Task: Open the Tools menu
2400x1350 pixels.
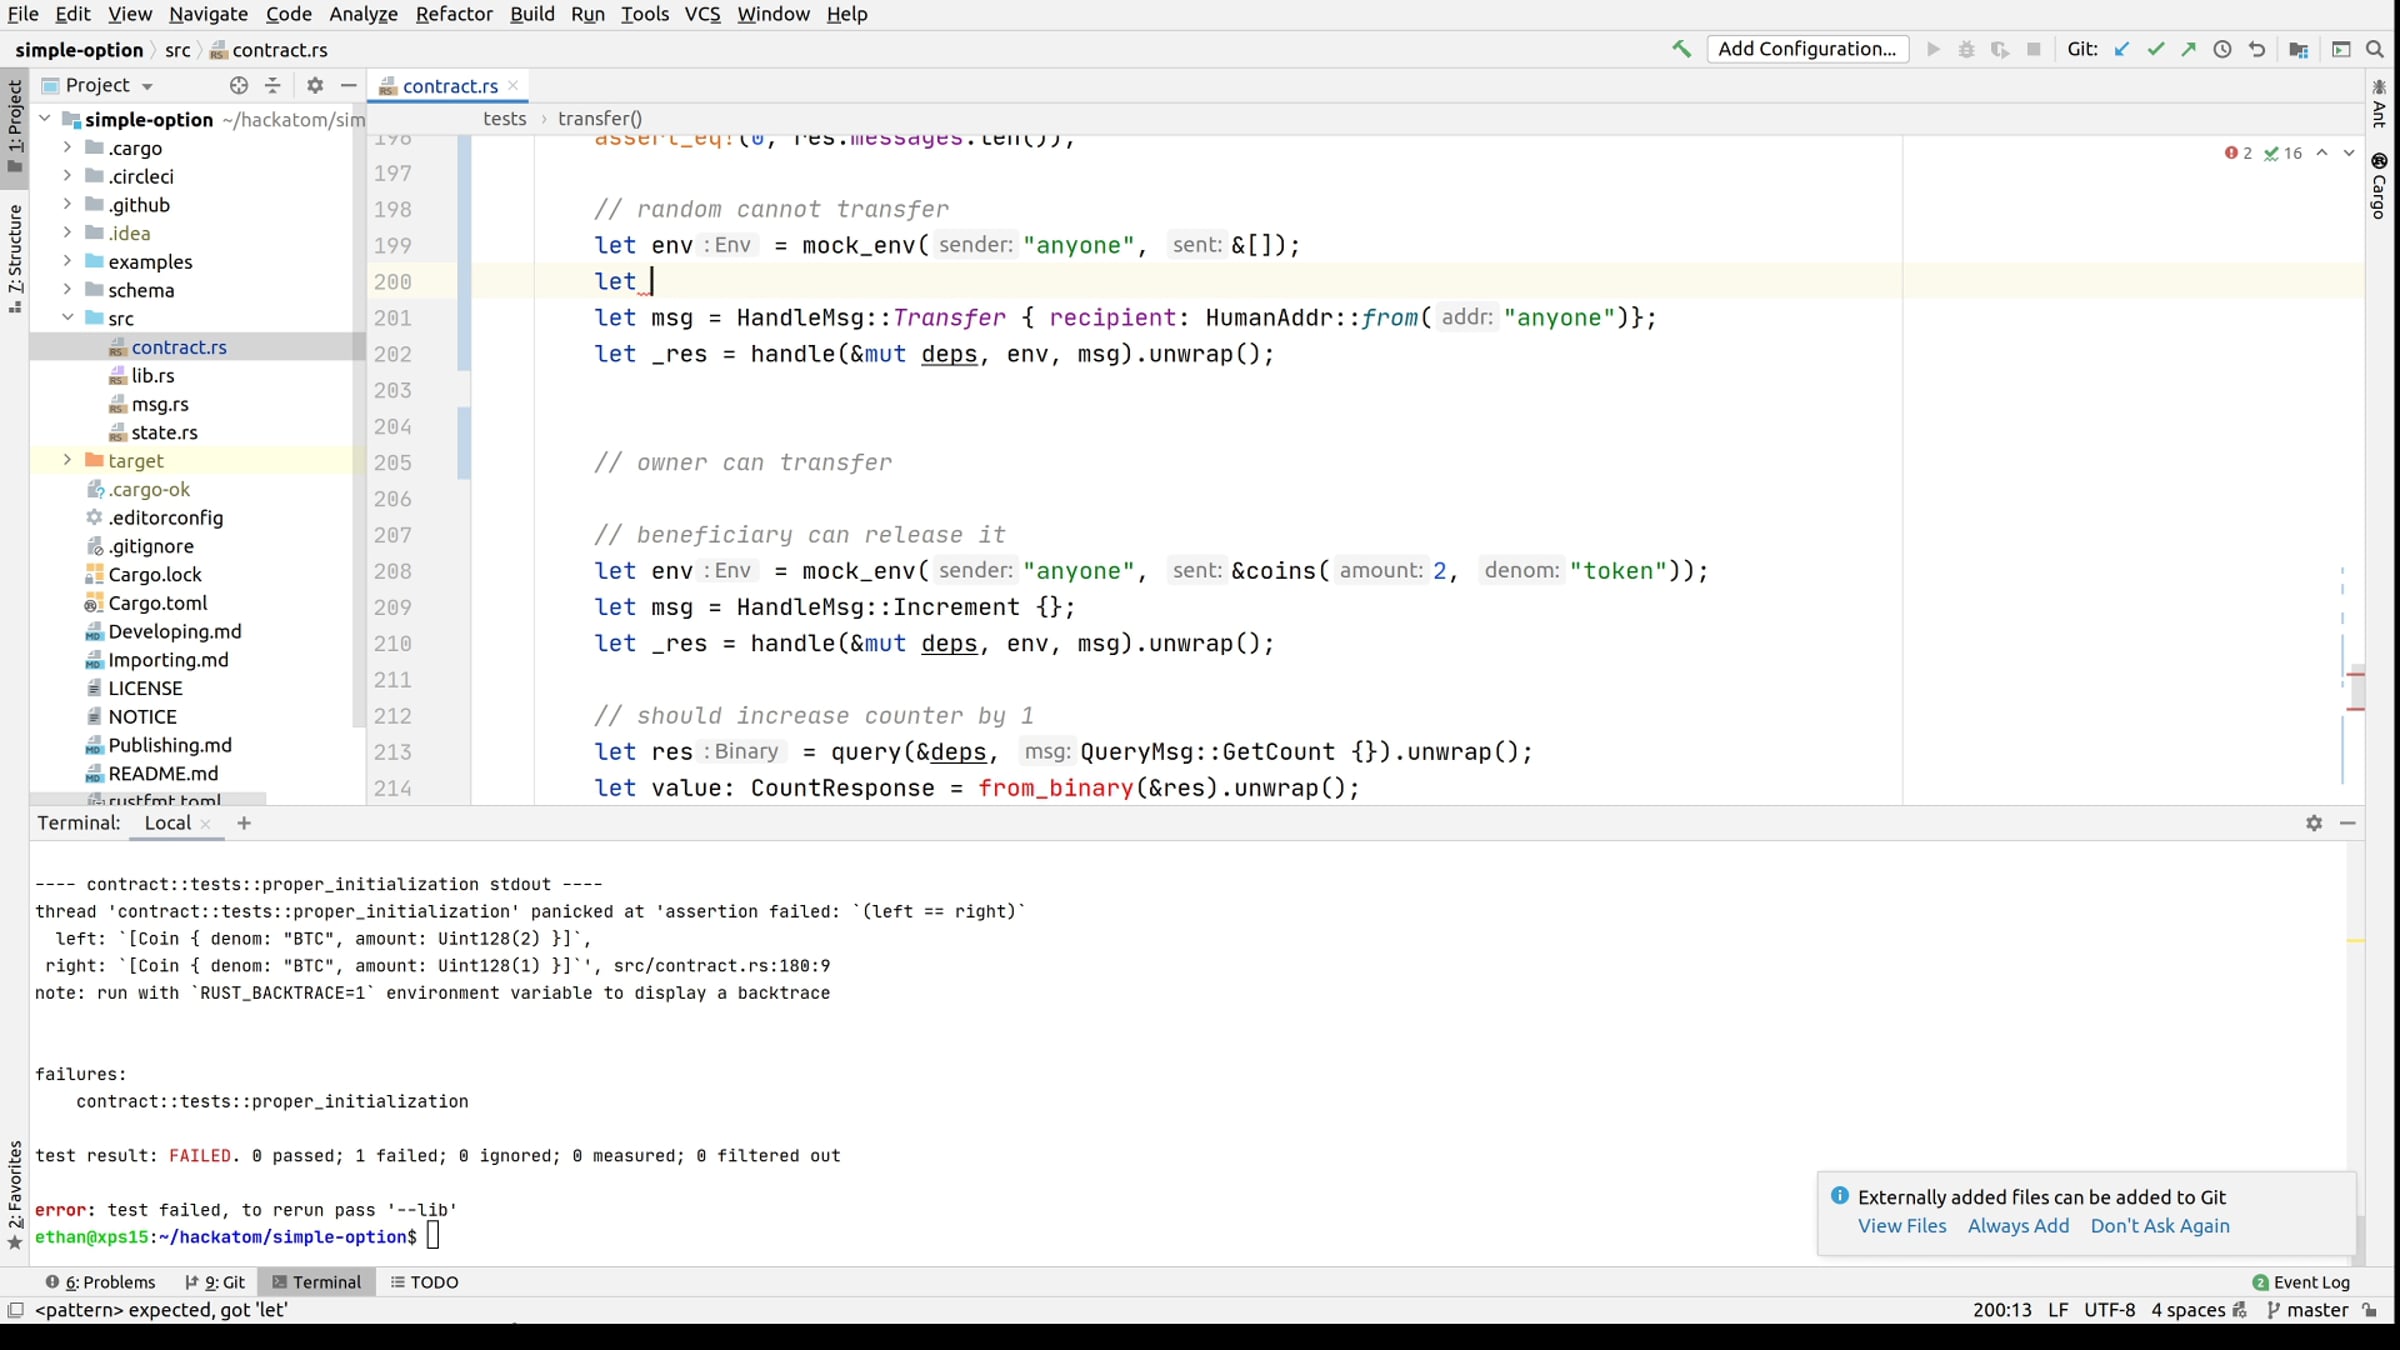Action: point(644,14)
